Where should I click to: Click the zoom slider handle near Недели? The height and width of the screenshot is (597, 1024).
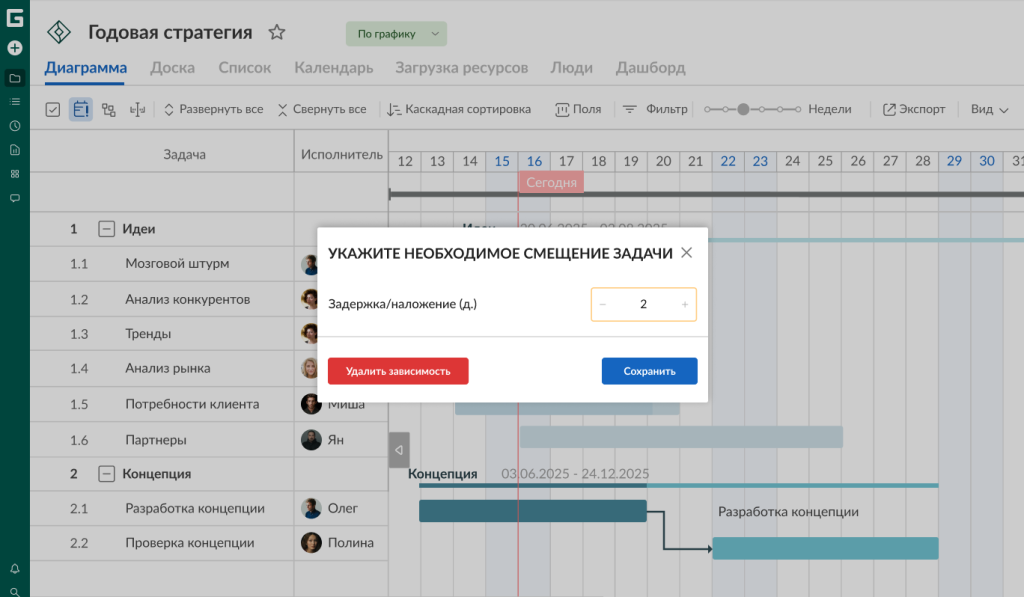[743, 110]
